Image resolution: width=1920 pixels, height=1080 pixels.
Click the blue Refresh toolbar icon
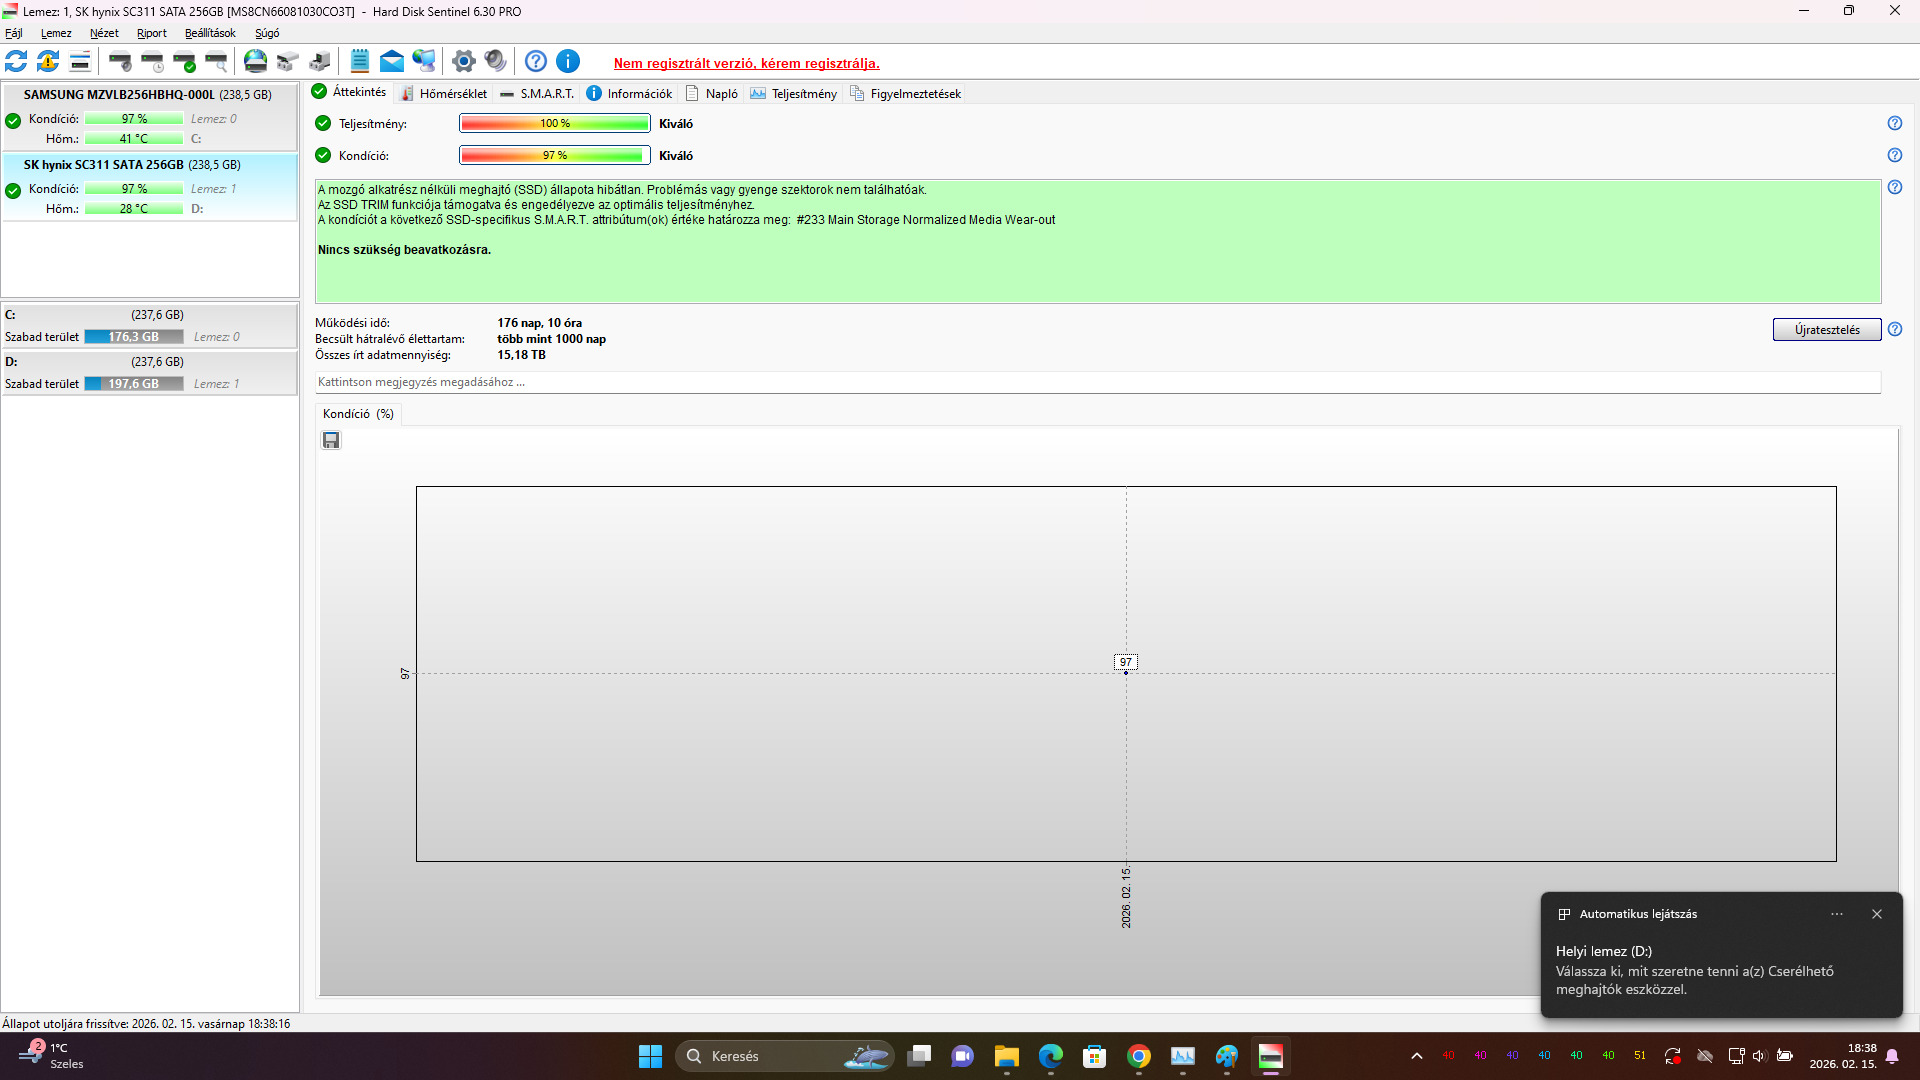pos(16,62)
